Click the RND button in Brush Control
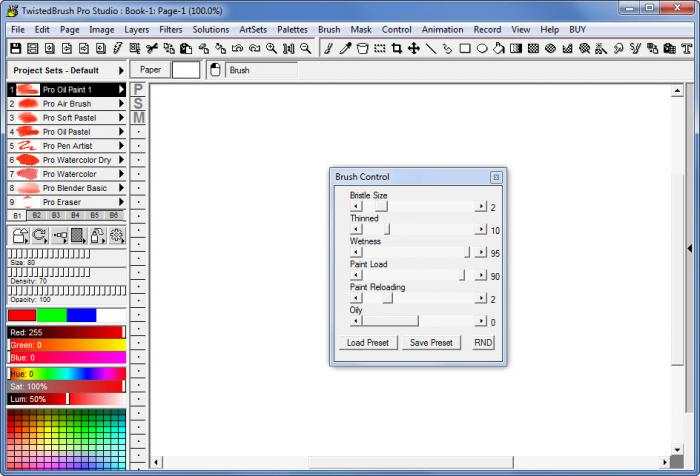700x476 pixels. click(x=483, y=342)
